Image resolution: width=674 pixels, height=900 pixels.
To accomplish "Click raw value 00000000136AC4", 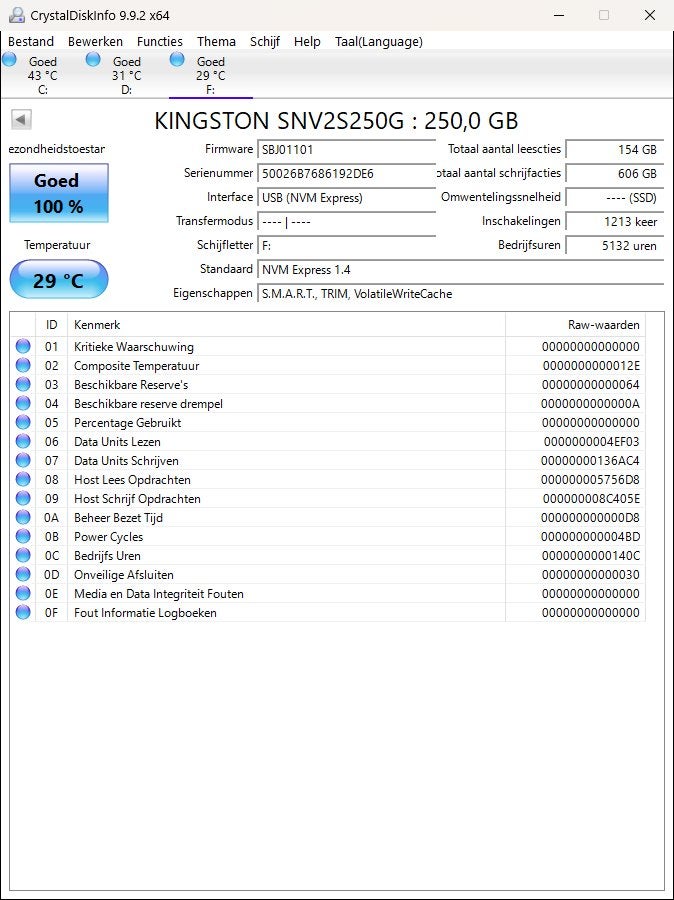I will [590, 460].
